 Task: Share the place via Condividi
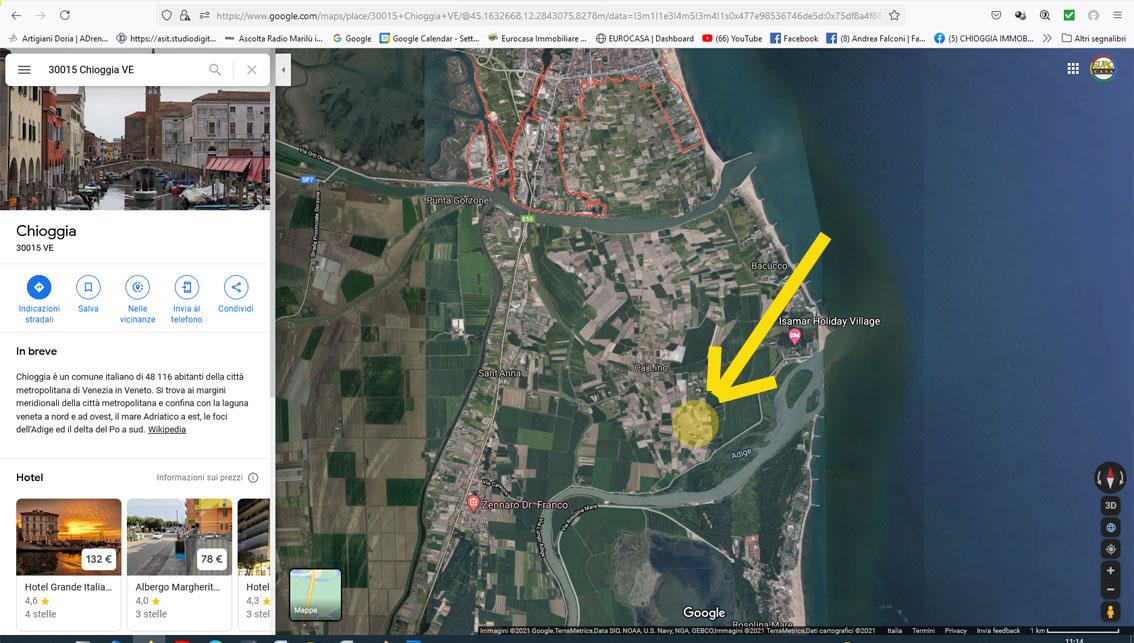coord(236,294)
